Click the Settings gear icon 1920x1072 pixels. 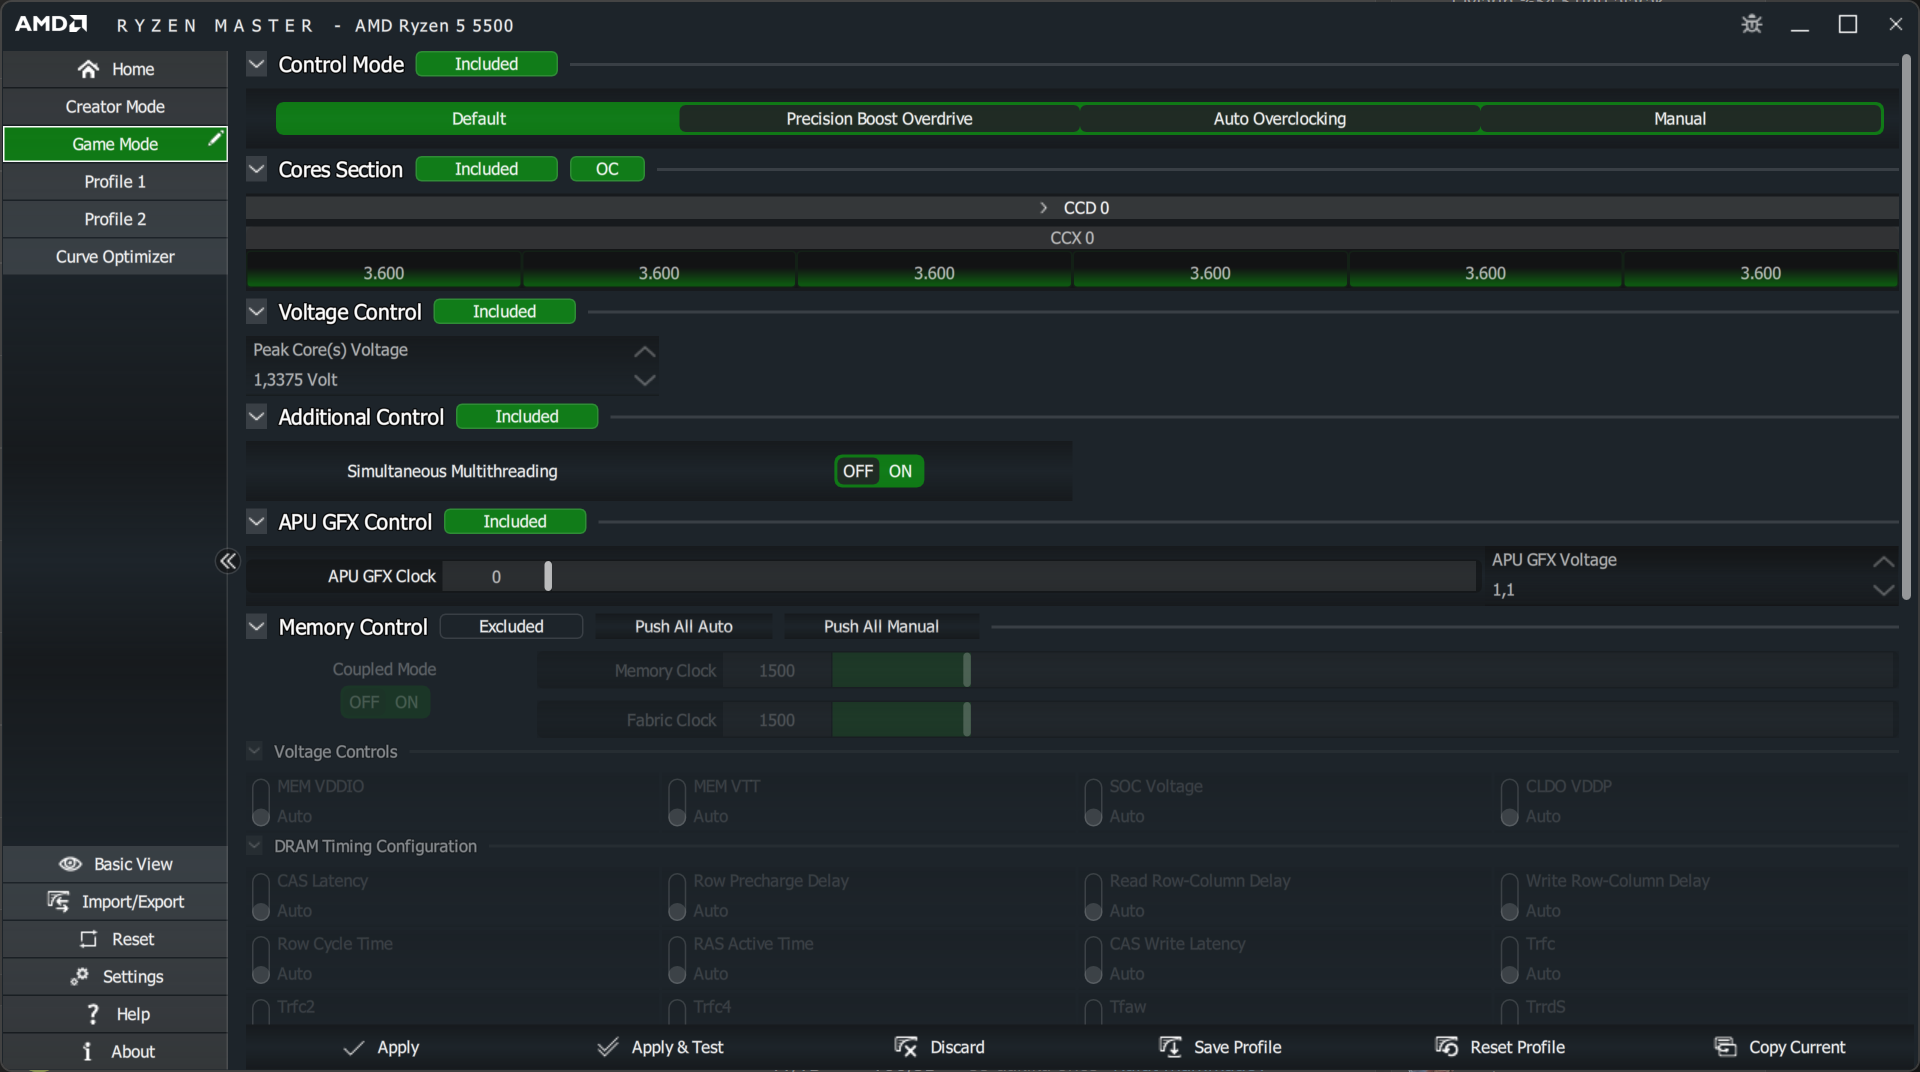79,976
